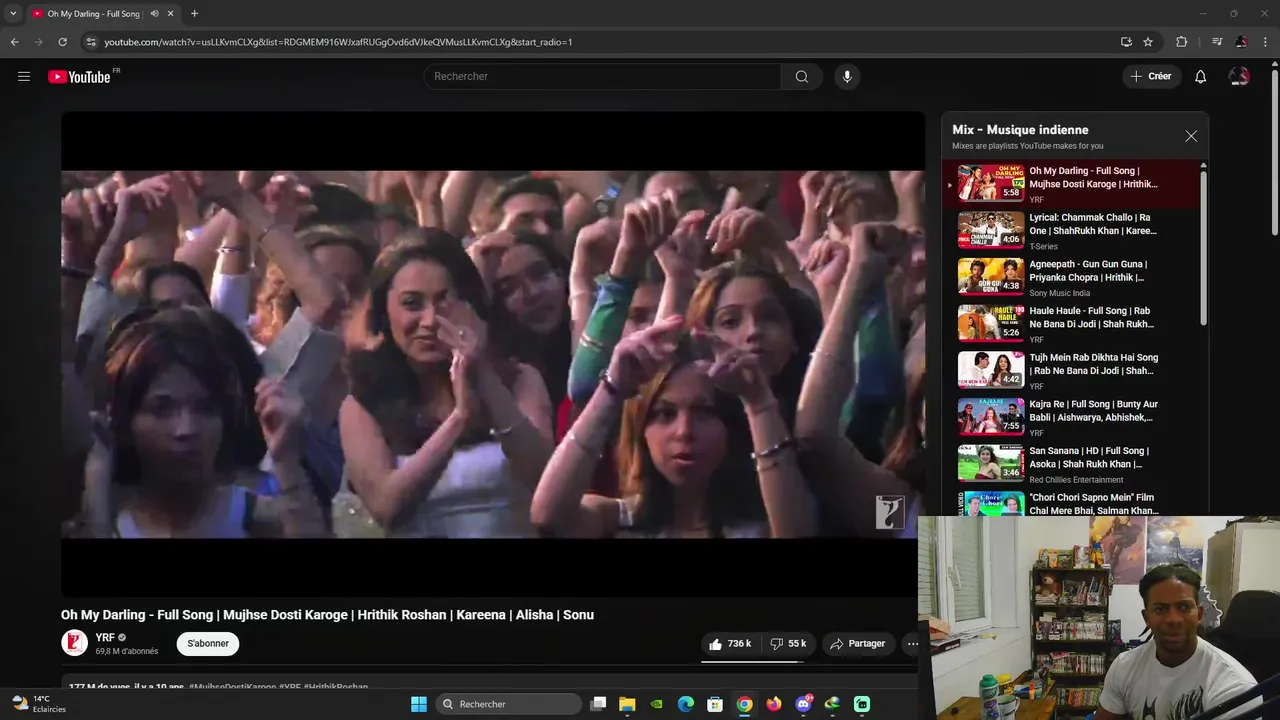
Task: Click the Créer button
Action: [1151, 76]
